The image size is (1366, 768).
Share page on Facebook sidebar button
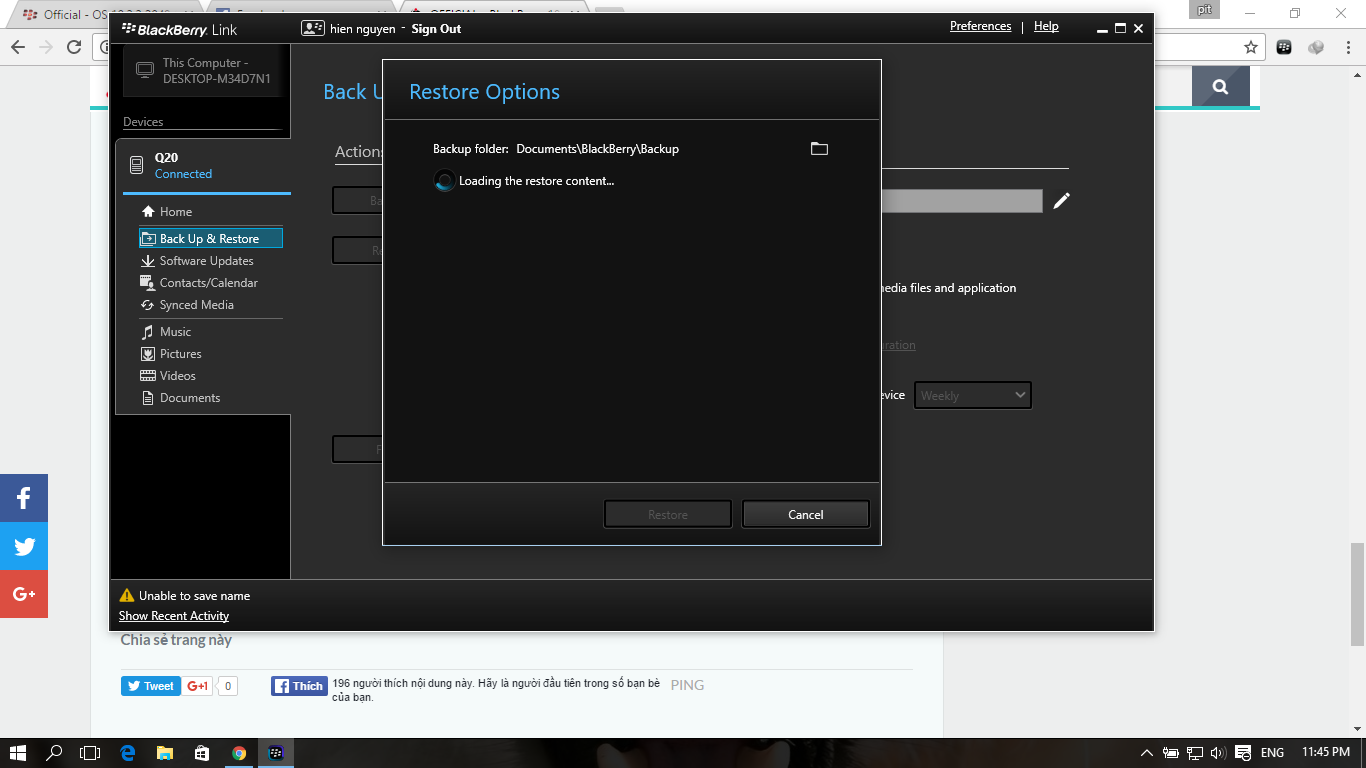pos(24,498)
